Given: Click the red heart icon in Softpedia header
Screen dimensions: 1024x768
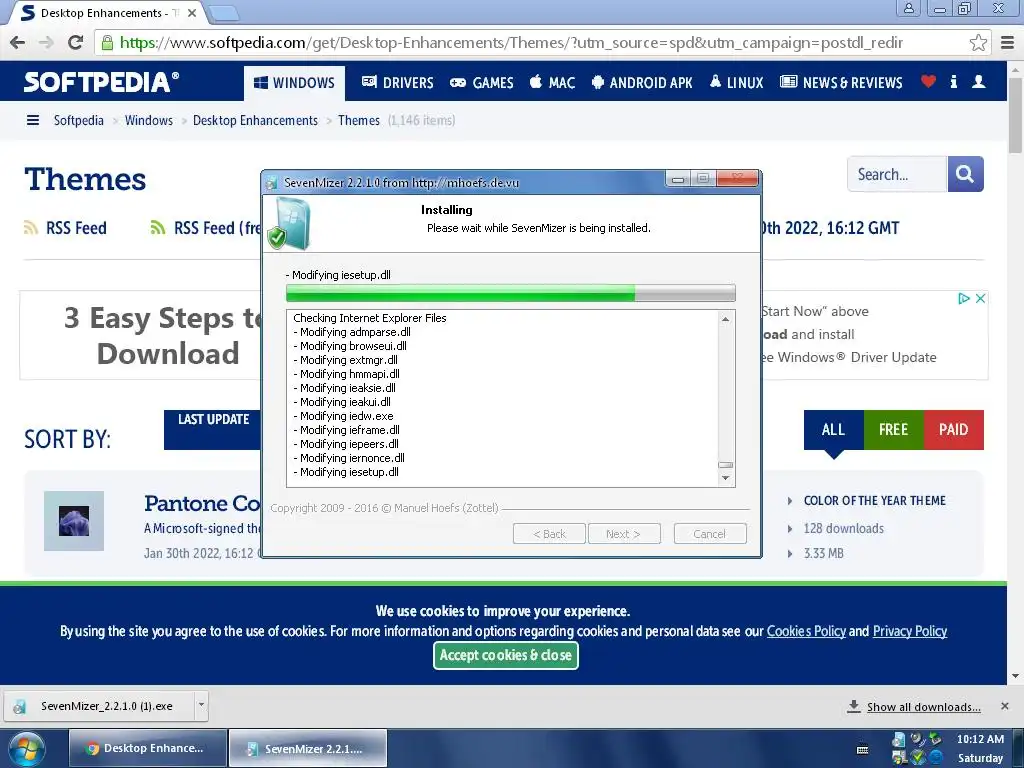Looking at the screenshot, I should click(928, 82).
